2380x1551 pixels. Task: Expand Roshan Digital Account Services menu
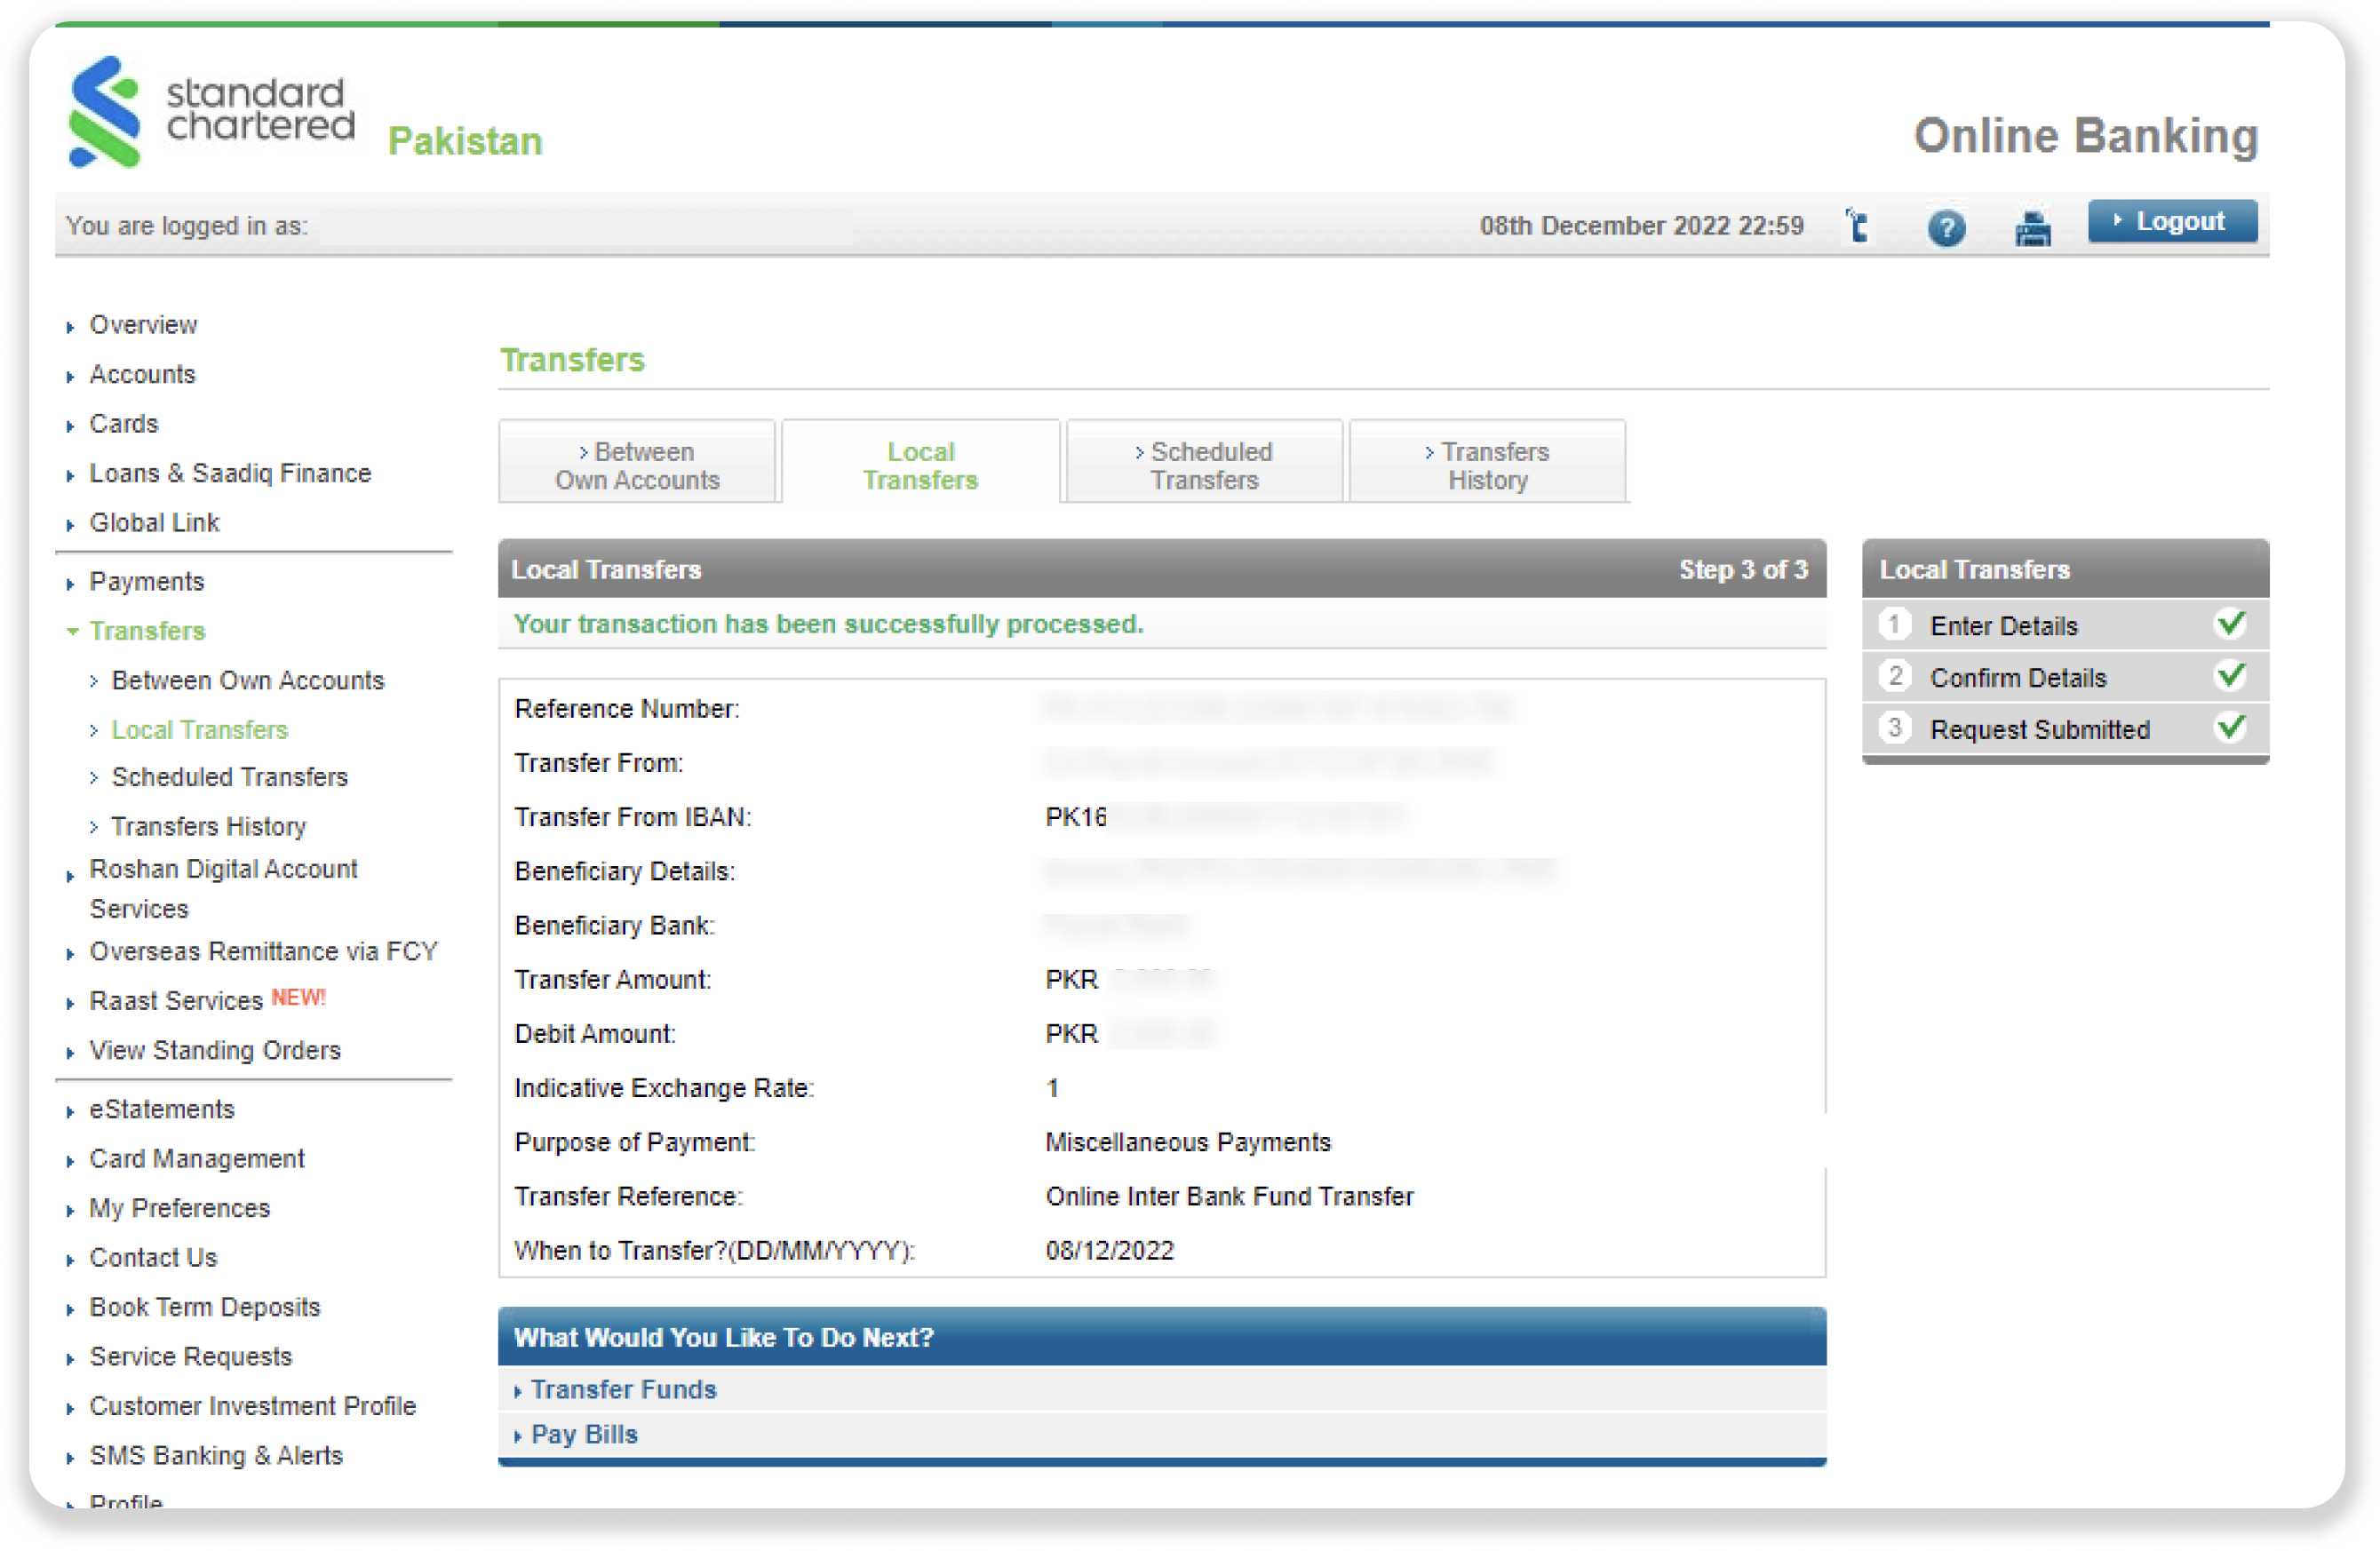[x=223, y=869]
